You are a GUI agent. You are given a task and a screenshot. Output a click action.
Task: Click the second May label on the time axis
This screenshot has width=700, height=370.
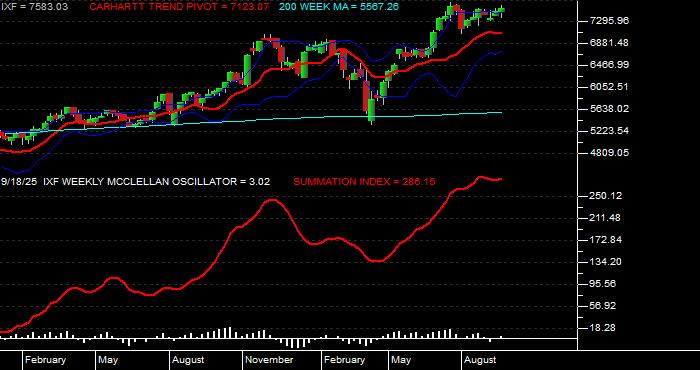pos(401,360)
